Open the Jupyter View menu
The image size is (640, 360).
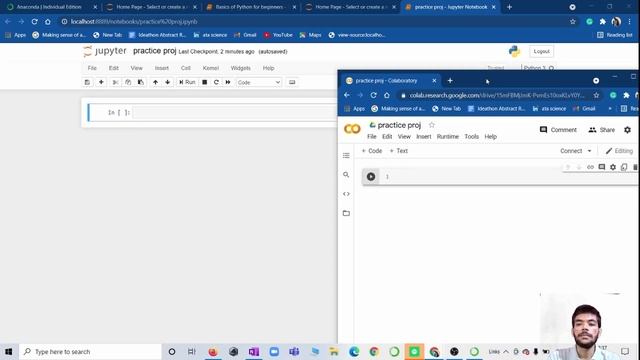(136, 68)
